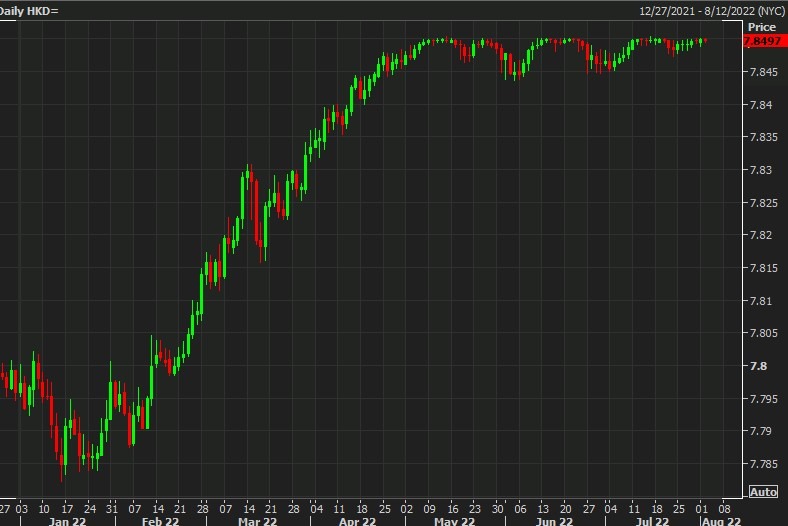This screenshot has height=526, width=788.
Task: Click the Jun 22 month label
Action: coord(554,521)
